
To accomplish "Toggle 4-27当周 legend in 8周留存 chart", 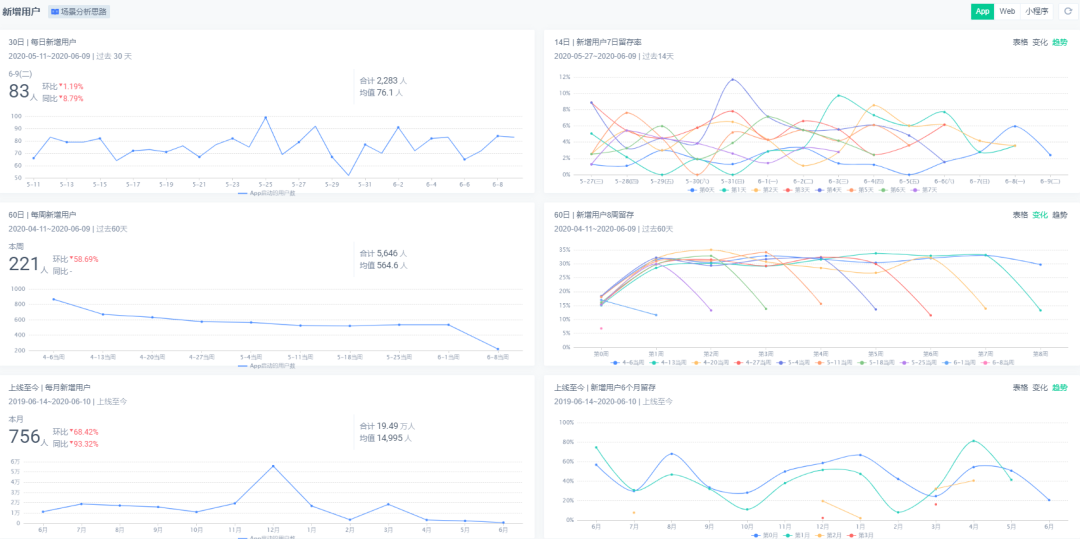I will coord(753,363).
